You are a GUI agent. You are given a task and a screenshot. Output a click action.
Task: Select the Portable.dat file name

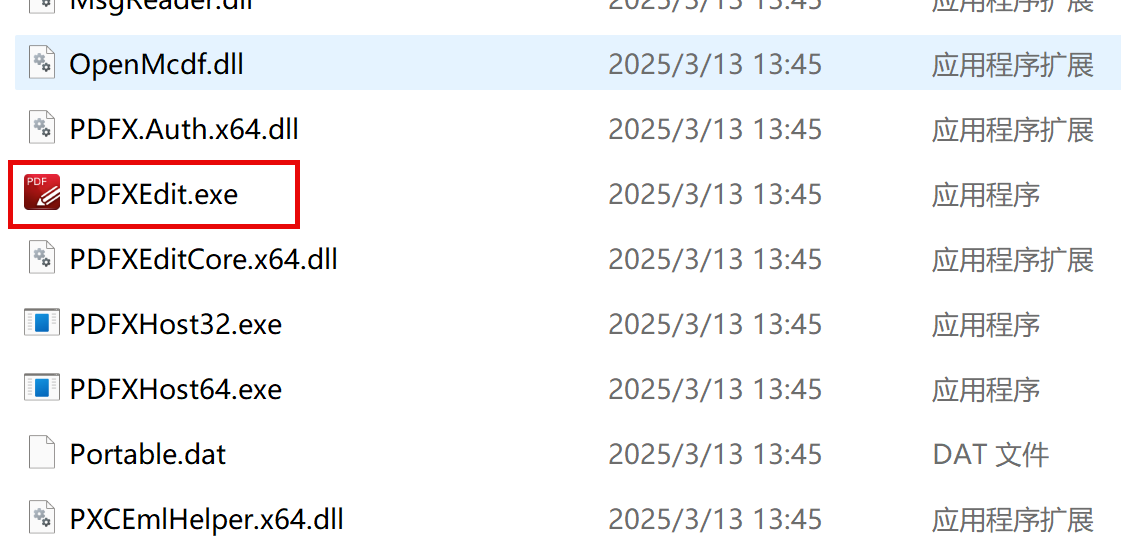pyautogui.click(x=147, y=454)
